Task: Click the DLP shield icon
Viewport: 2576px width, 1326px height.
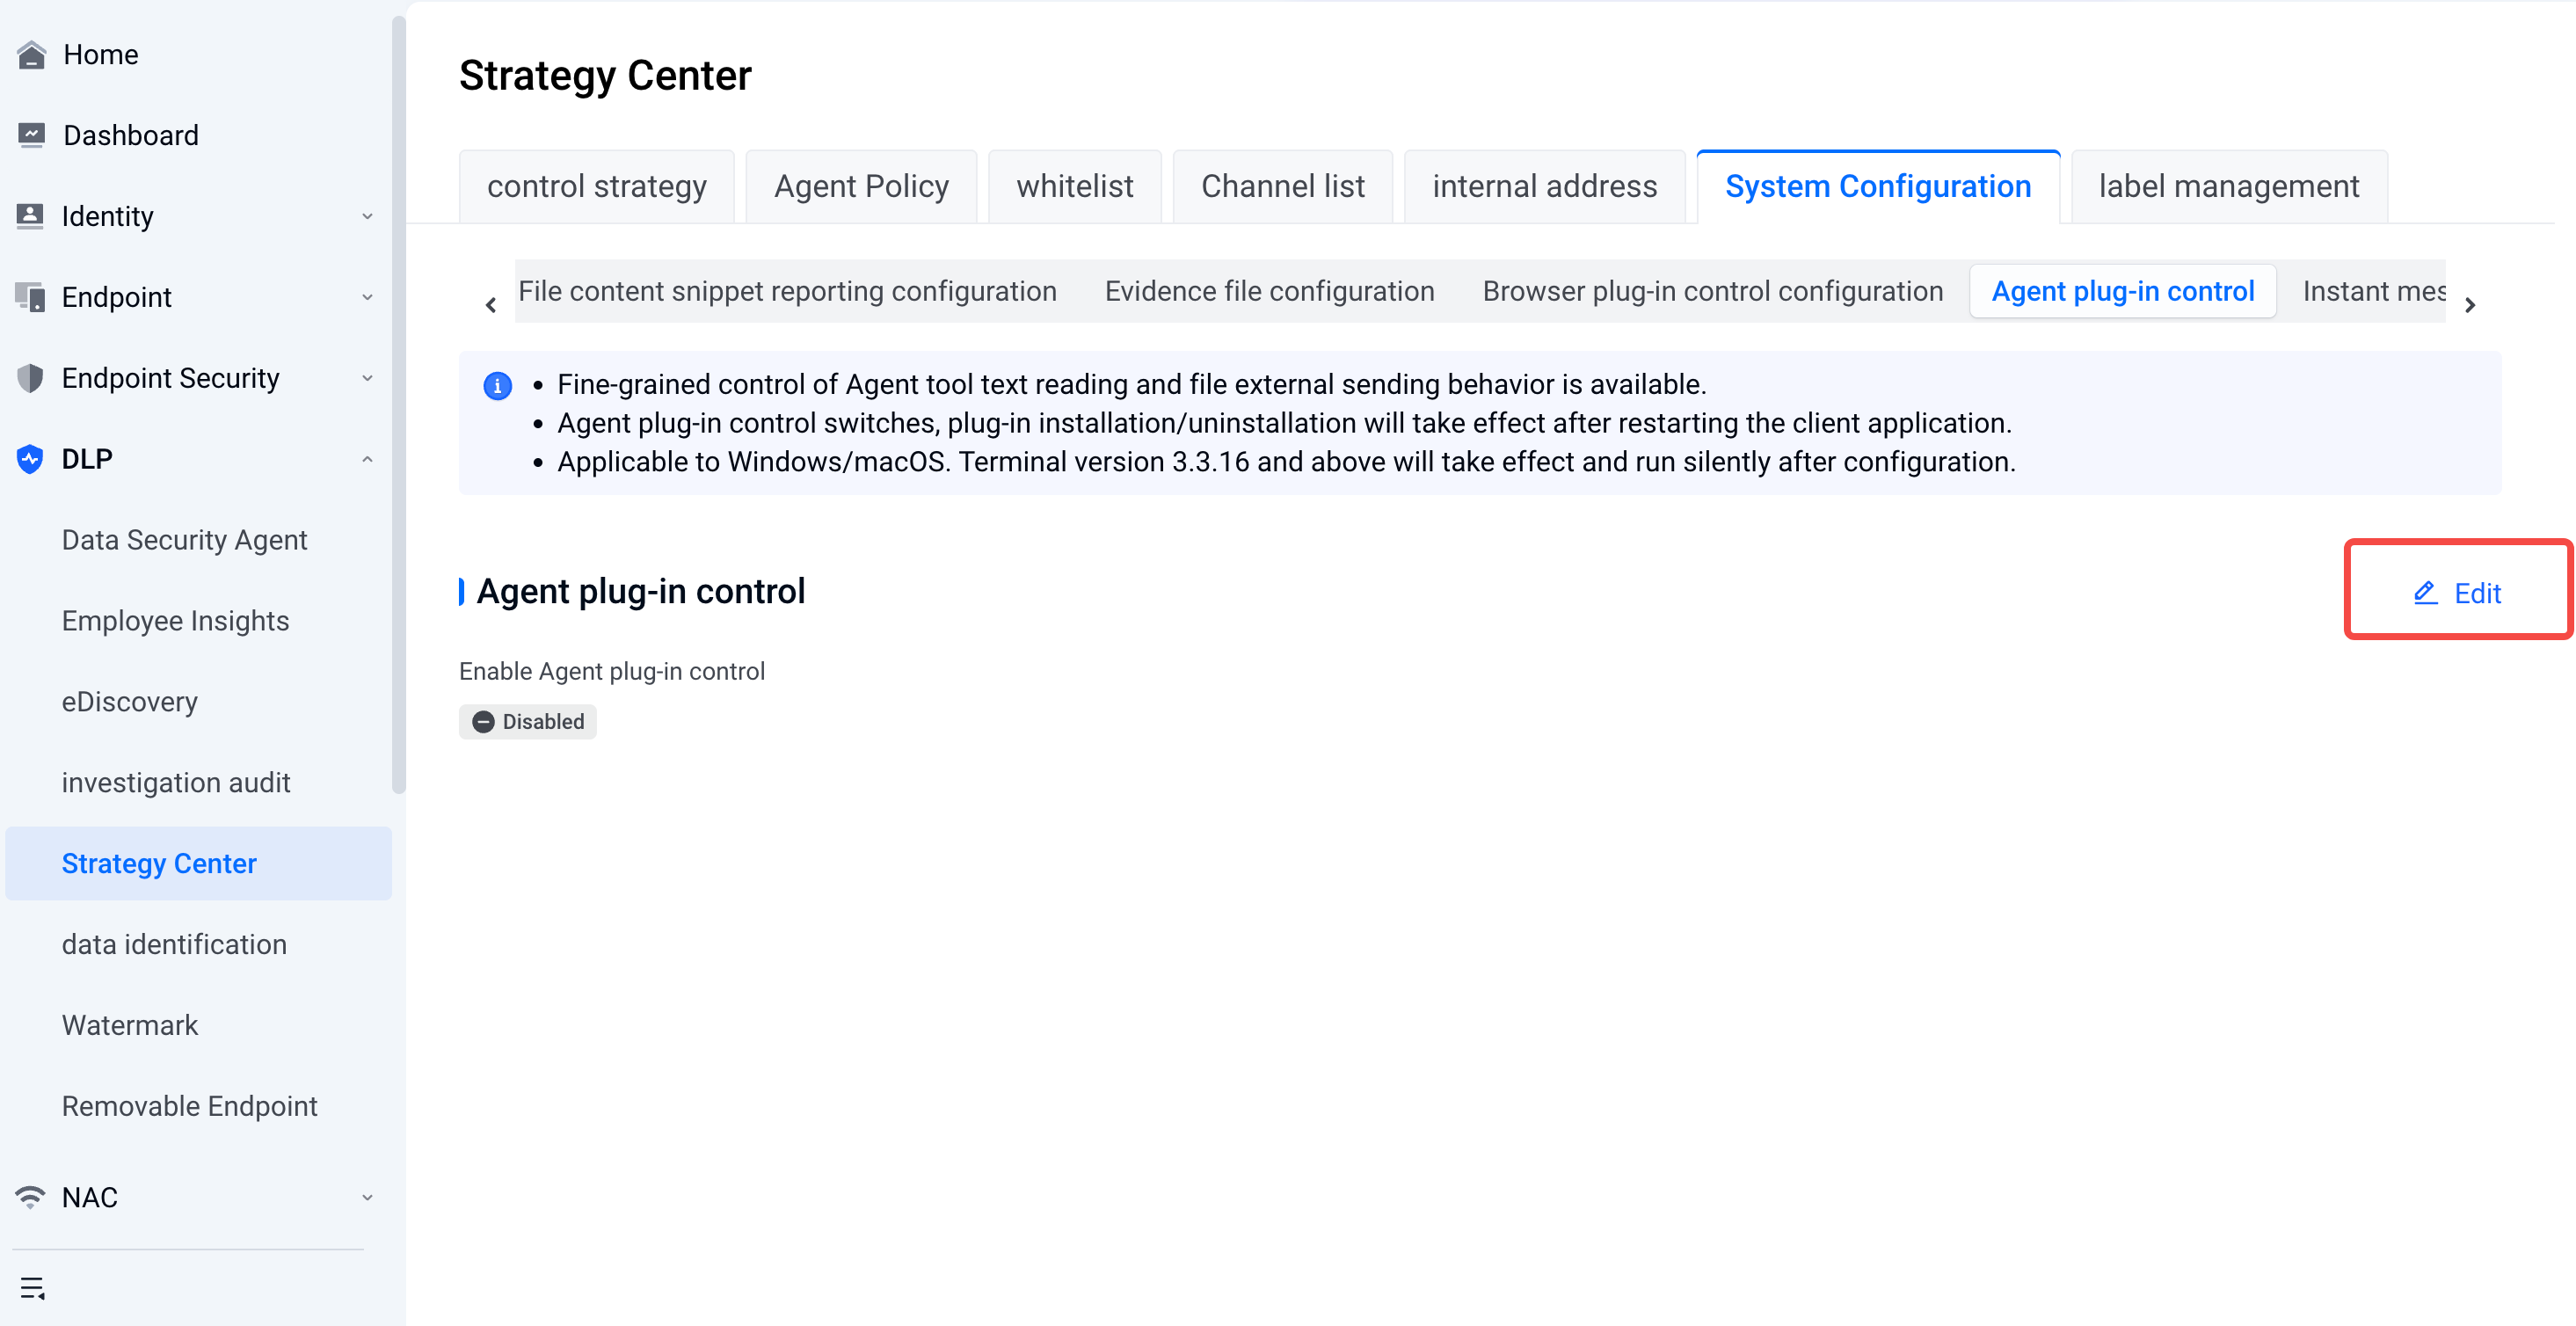Action: 31,459
